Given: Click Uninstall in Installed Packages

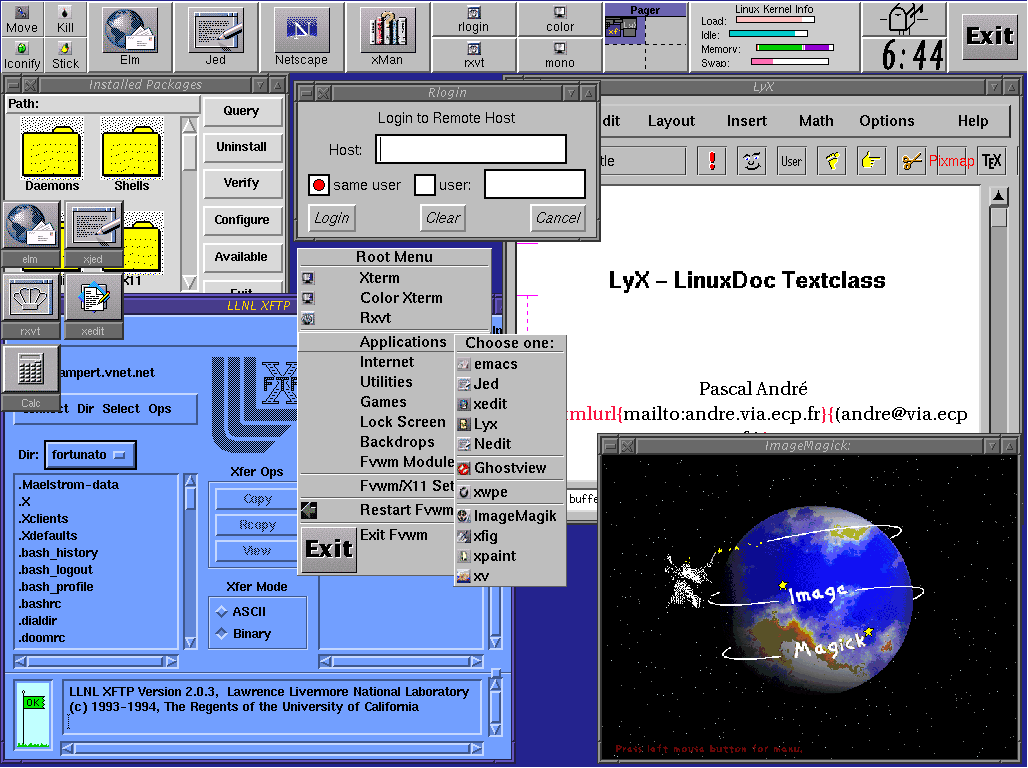Looking at the screenshot, I should tap(241, 147).
